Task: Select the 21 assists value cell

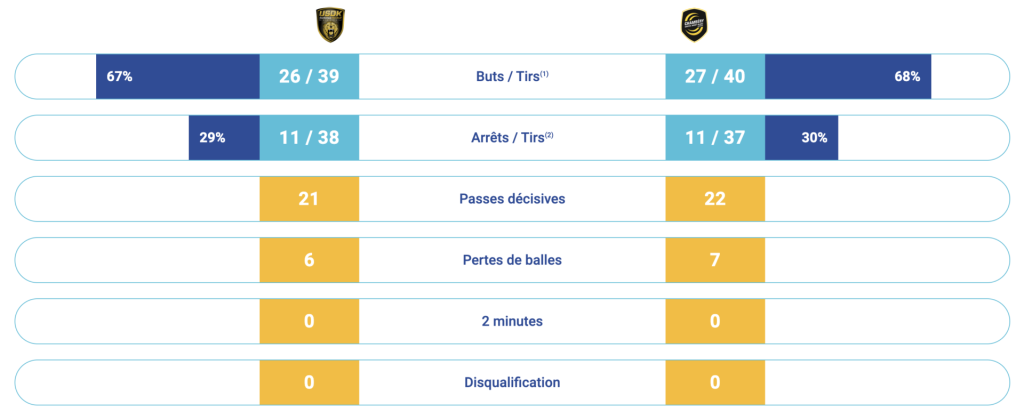Action: pyautogui.click(x=309, y=199)
